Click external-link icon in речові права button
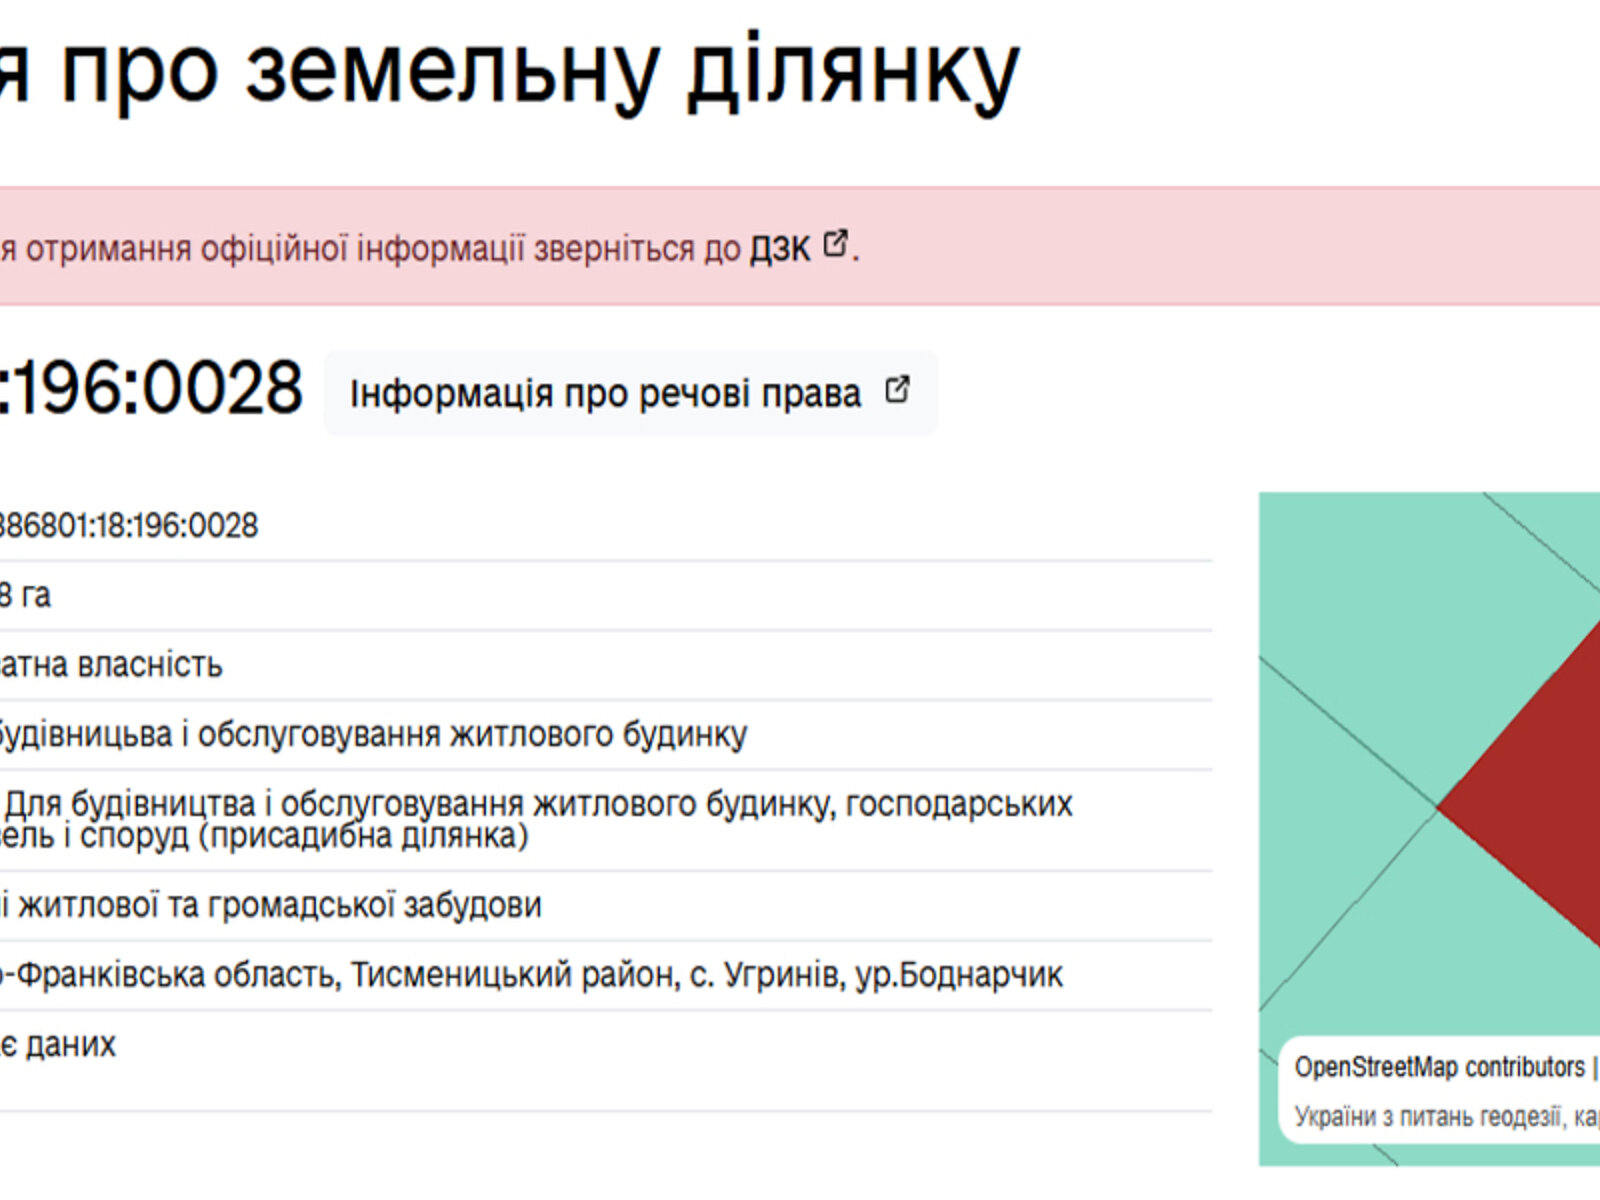Image resolution: width=1600 pixels, height=1200 pixels. tap(897, 390)
